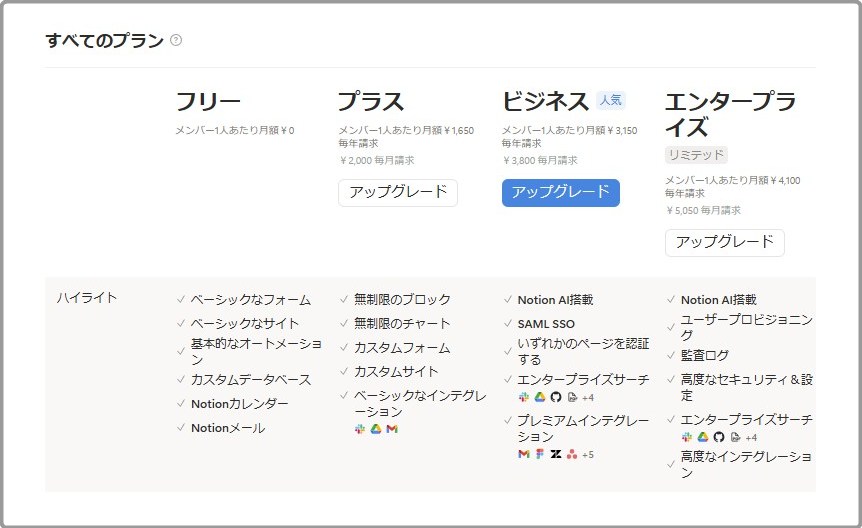Upgrade to the プラス plan
This screenshot has width=862, height=528.
click(x=397, y=192)
